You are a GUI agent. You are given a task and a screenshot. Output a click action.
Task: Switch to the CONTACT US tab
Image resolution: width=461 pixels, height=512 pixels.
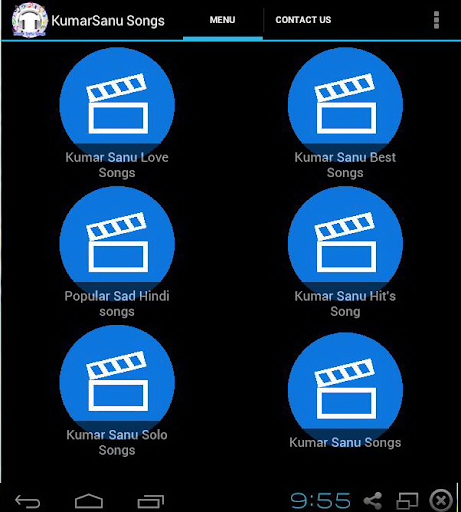303,20
